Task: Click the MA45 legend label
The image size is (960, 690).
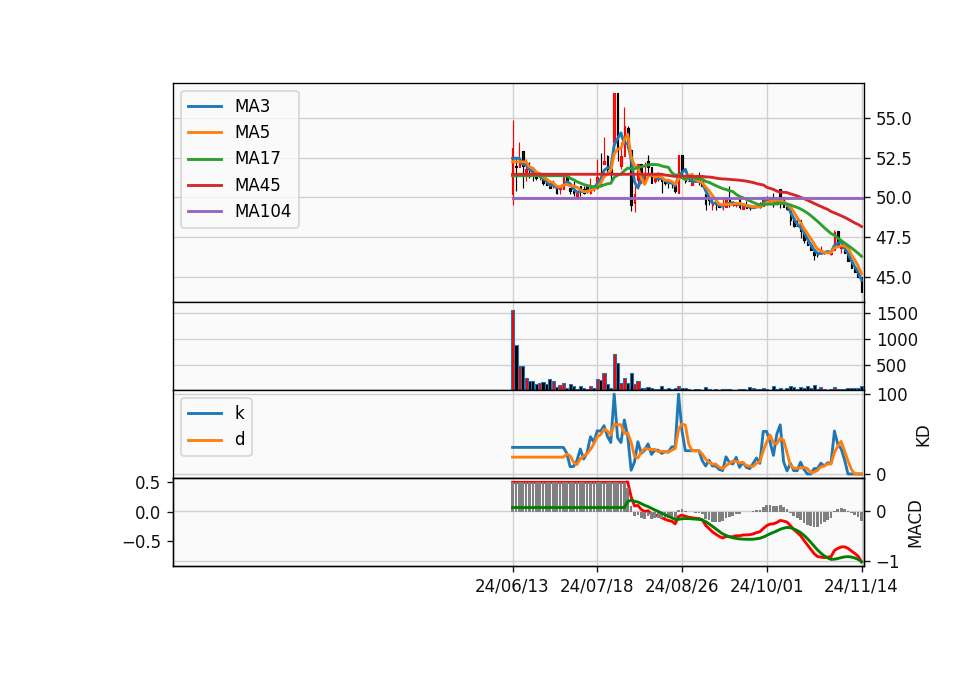Action: tap(257, 185)
